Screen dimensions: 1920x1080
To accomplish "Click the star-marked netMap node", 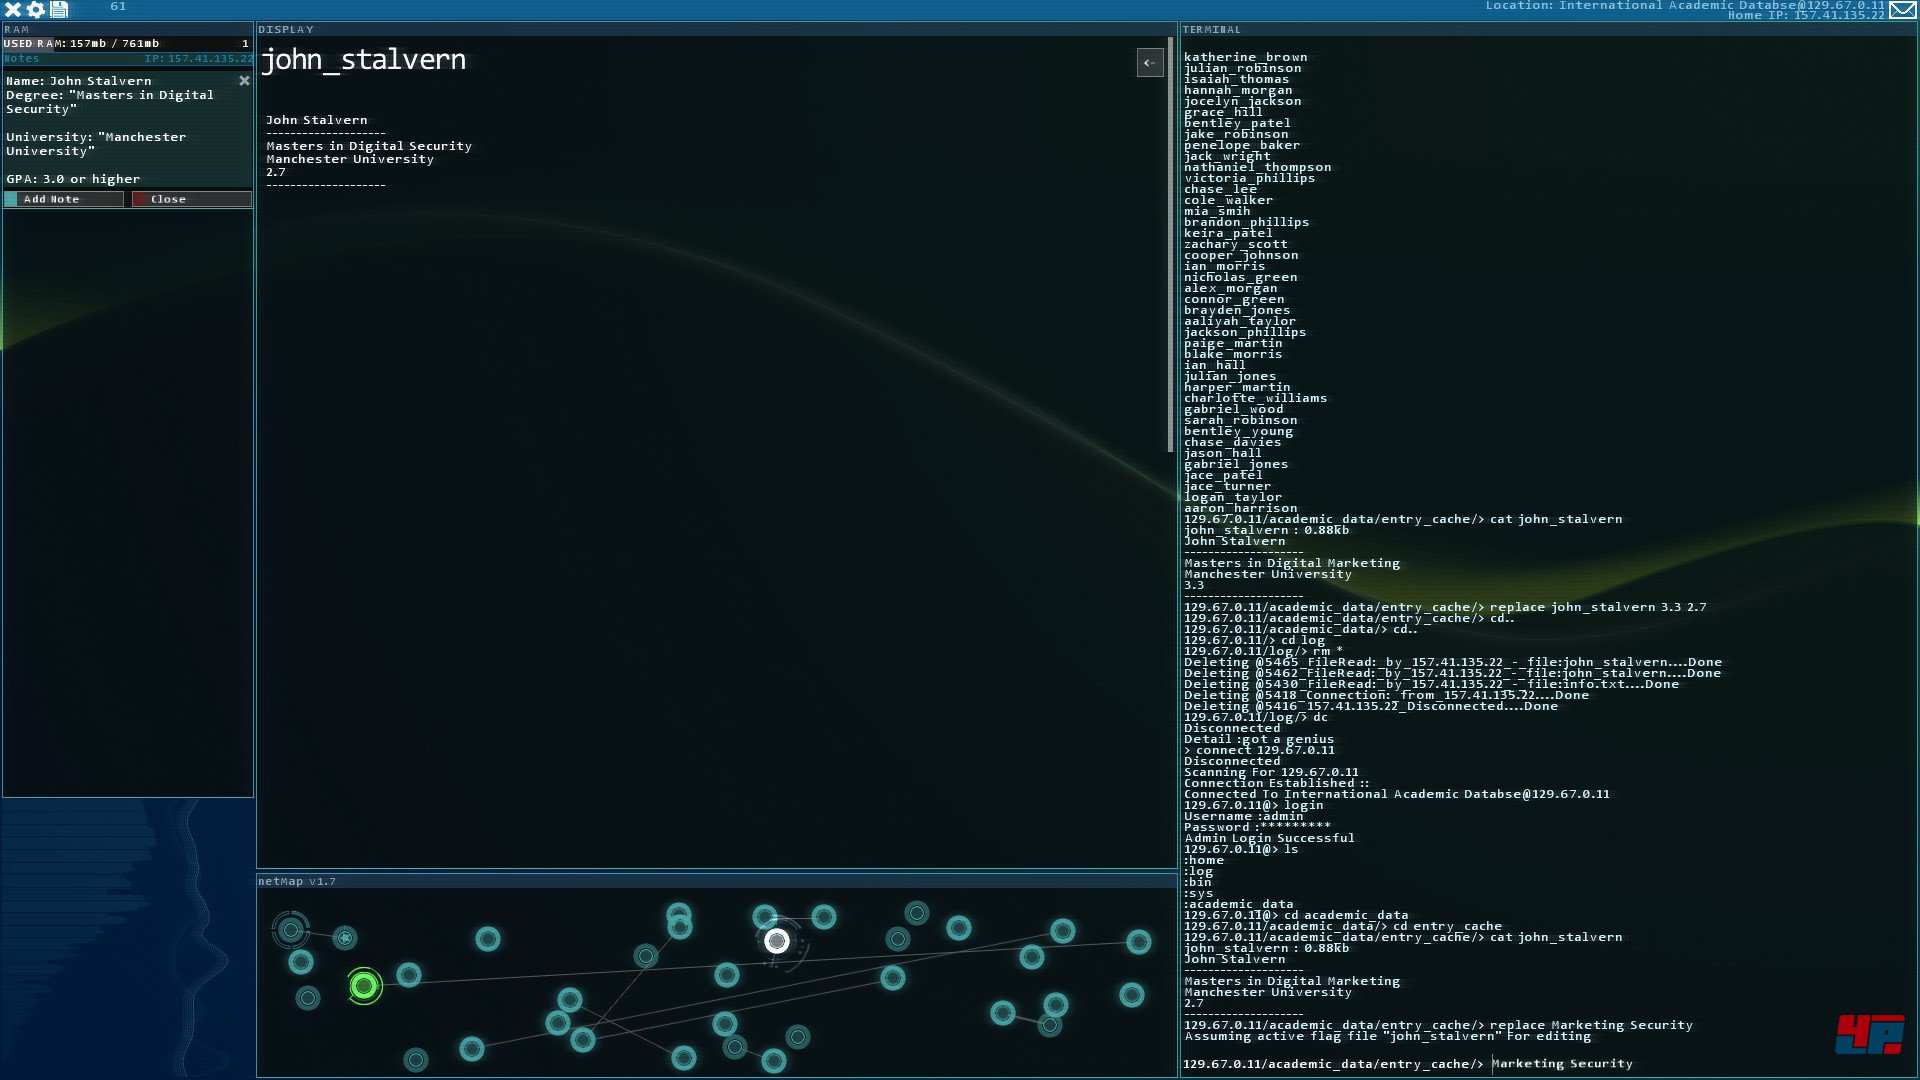I will click(x=345, y=938).
